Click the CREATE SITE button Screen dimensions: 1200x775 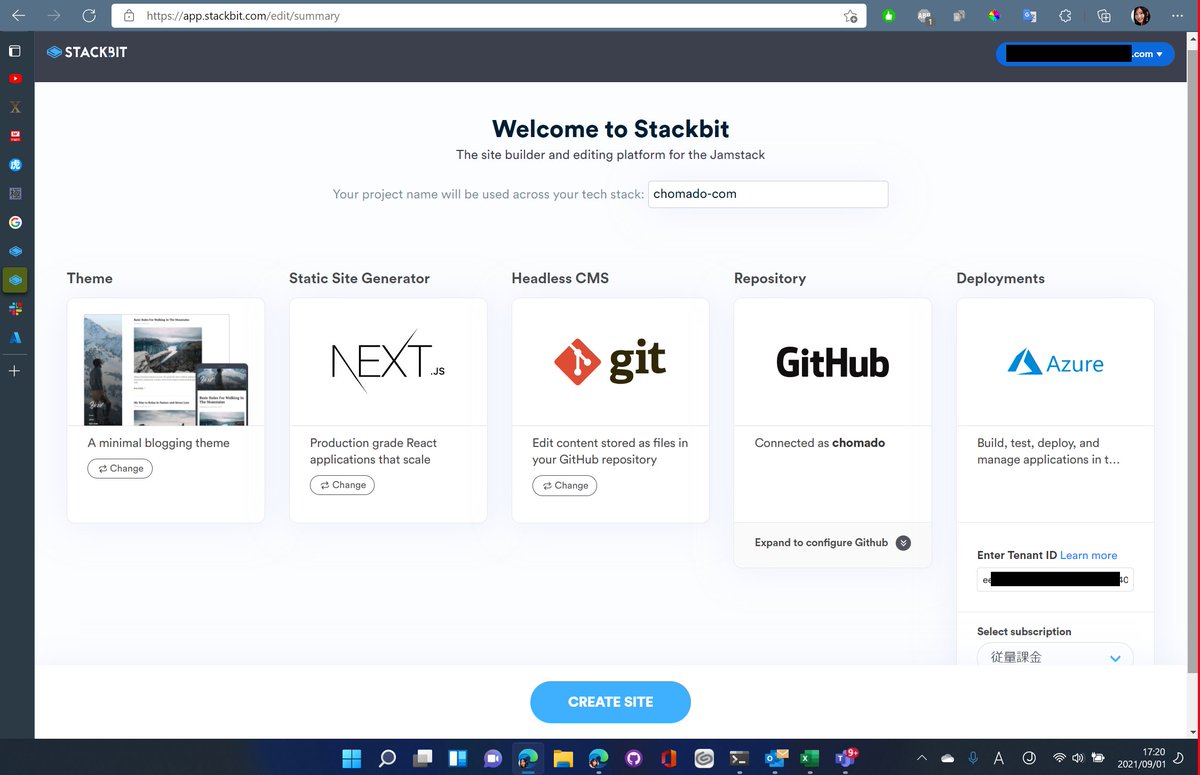610,702
